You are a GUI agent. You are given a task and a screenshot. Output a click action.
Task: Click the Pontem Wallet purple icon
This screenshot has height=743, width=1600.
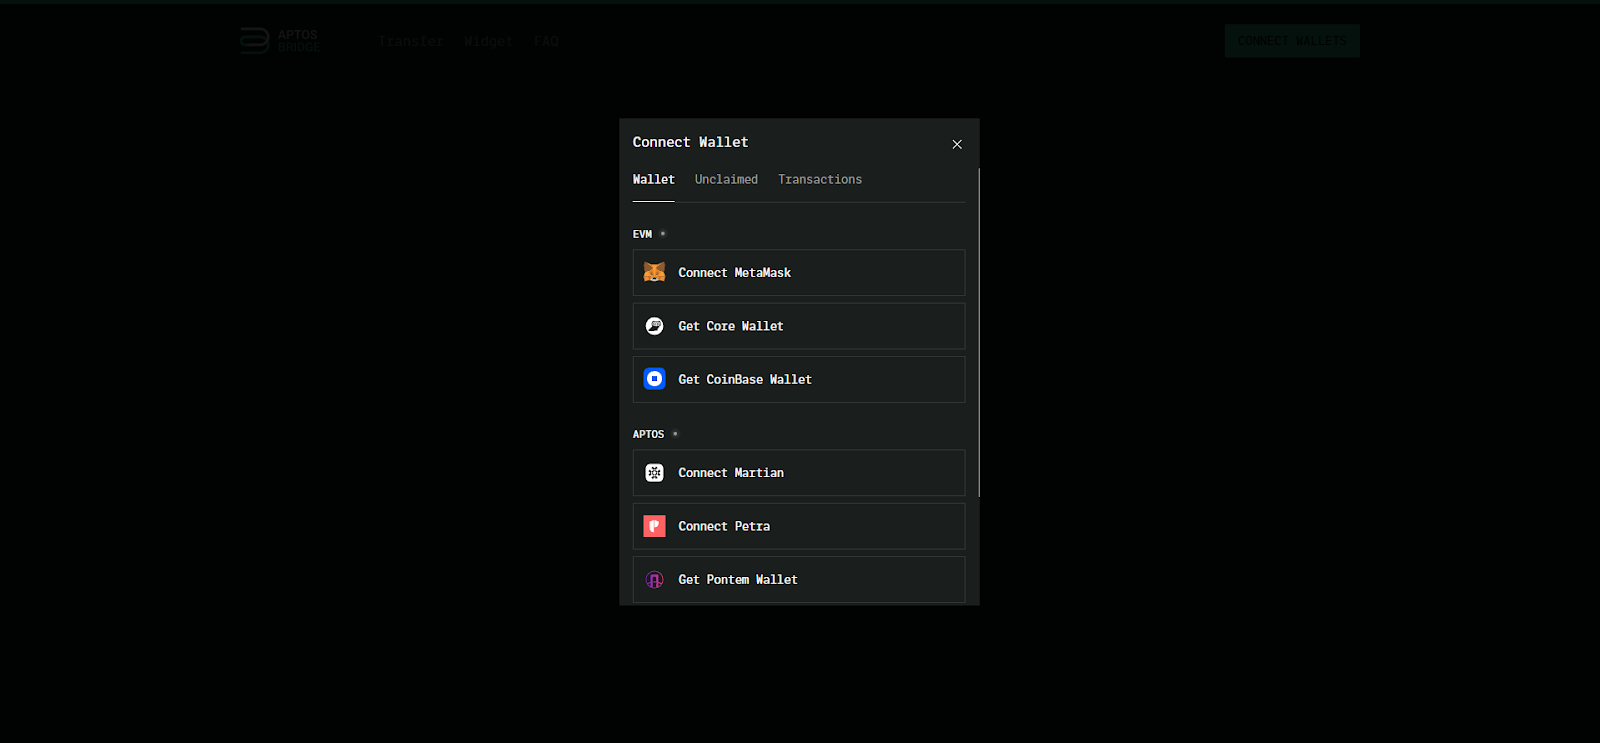[x=654, y=580]
